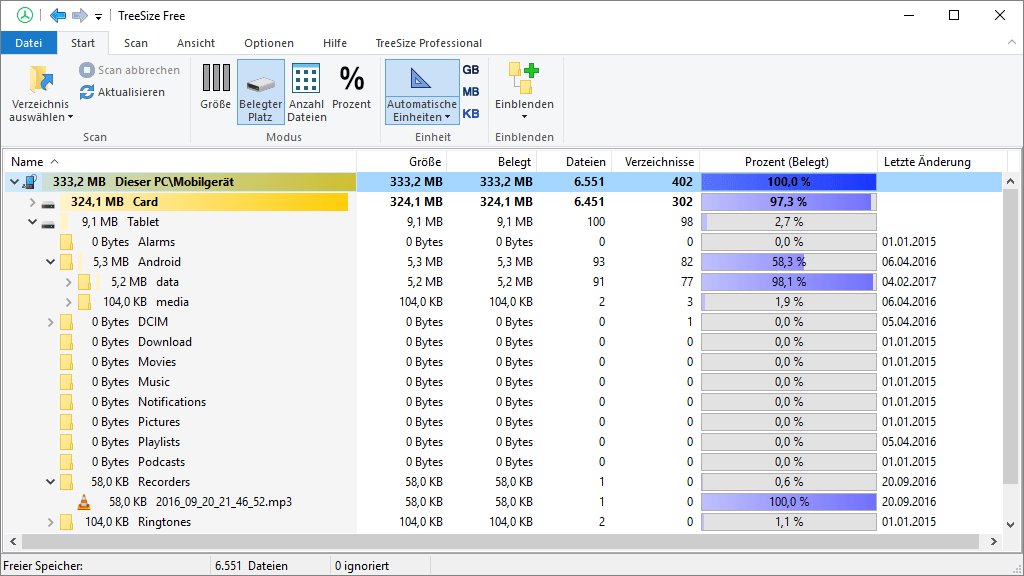Click the VLC cone icon of mp3 file

click(84, 502)
